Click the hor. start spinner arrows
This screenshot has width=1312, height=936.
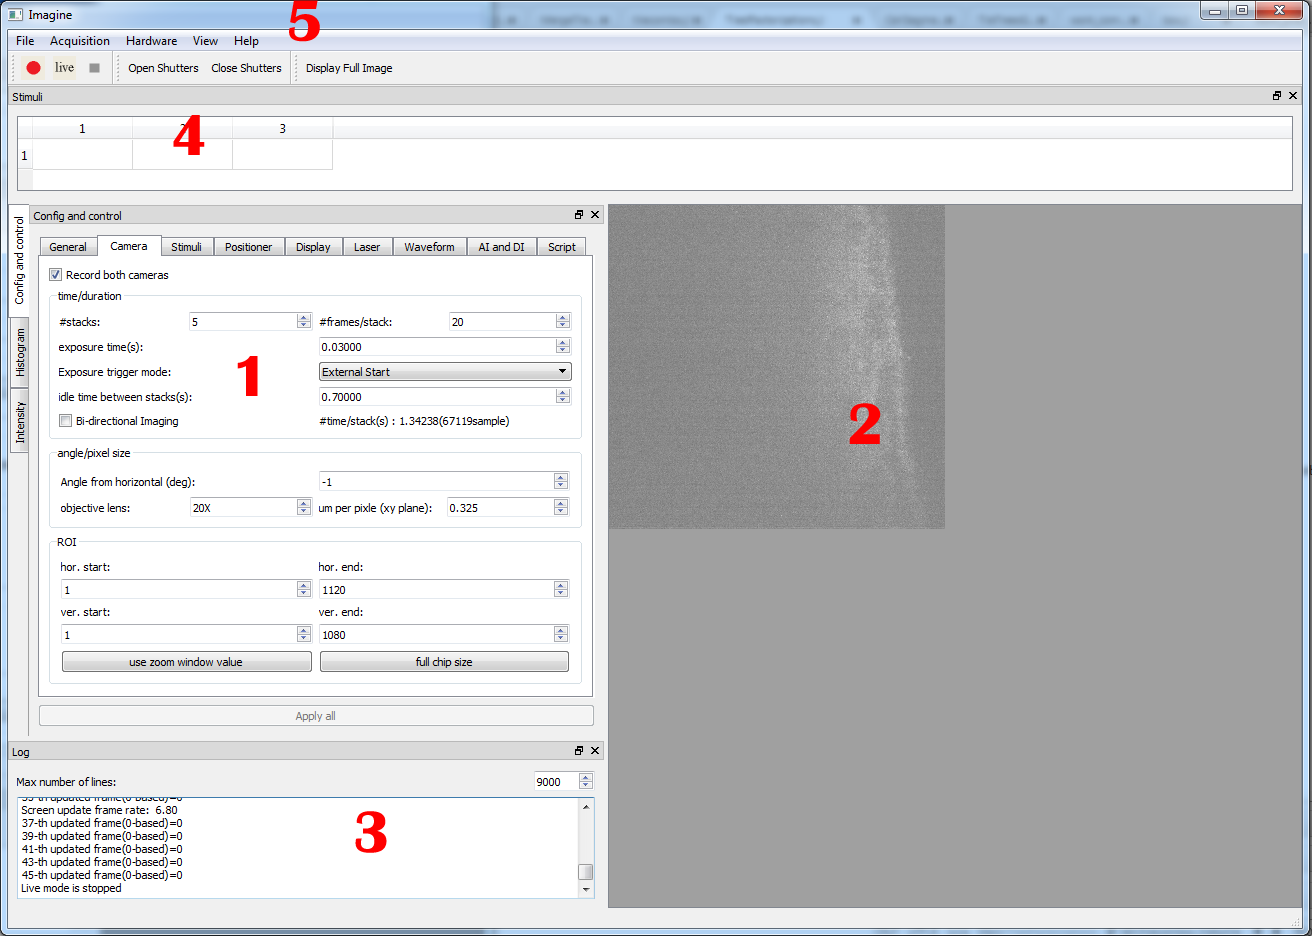point(304,590)
